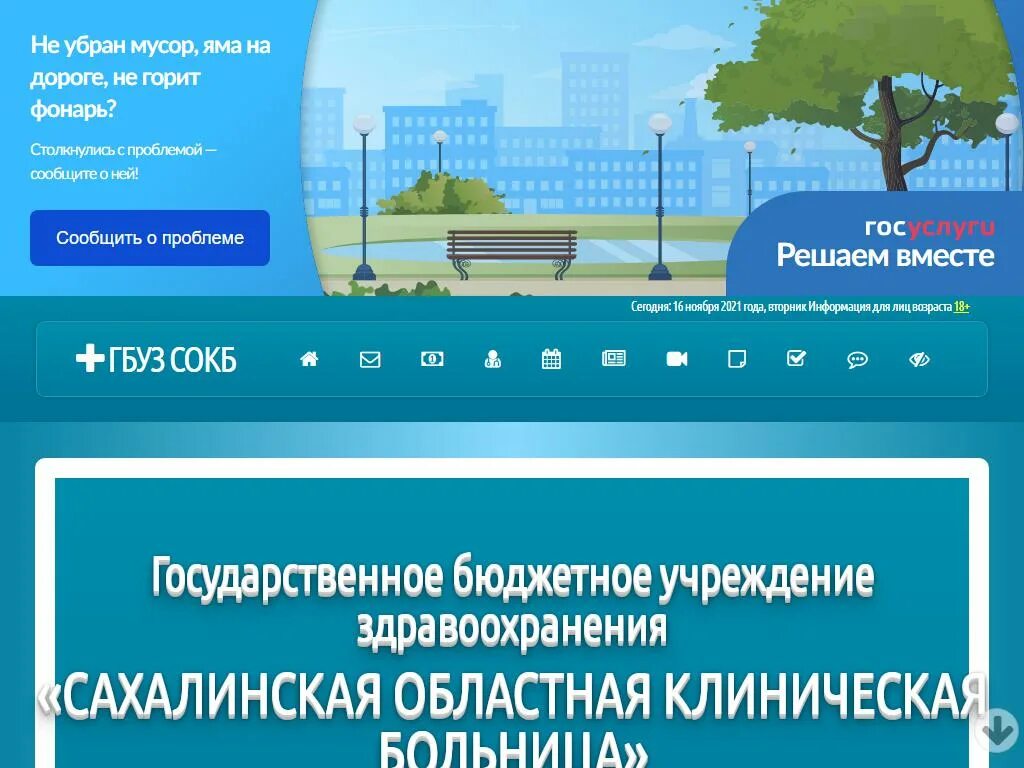
Task: Click 'Государственное бюджетное учреждение' heading text
Action: click(513, 576)
